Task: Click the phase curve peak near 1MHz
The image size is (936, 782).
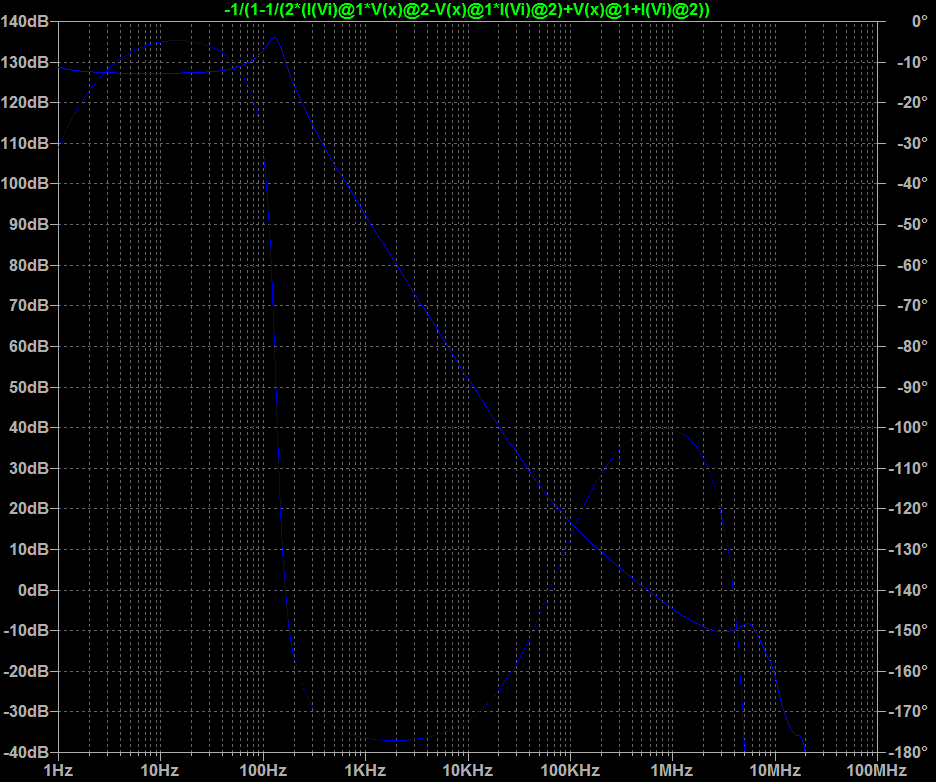Action: tap(661, 428)
